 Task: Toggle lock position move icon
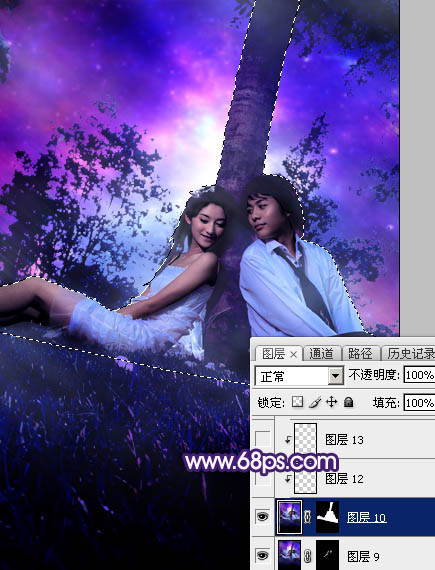(331, 402)
